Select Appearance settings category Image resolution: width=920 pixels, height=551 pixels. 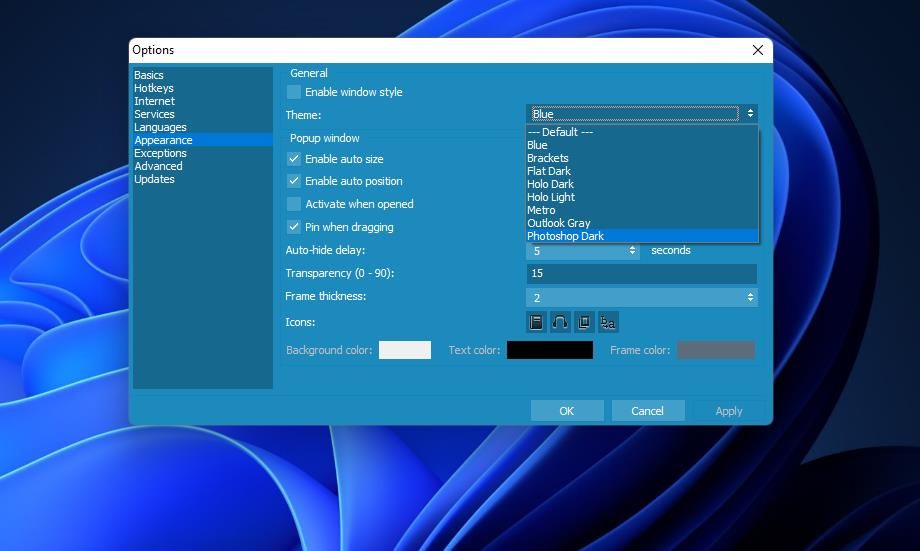coord(202,140)
